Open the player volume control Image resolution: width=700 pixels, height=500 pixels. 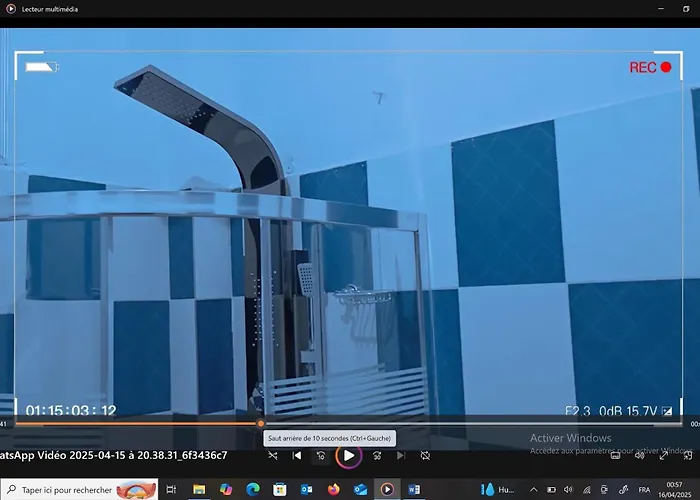(x=640, y=455)
